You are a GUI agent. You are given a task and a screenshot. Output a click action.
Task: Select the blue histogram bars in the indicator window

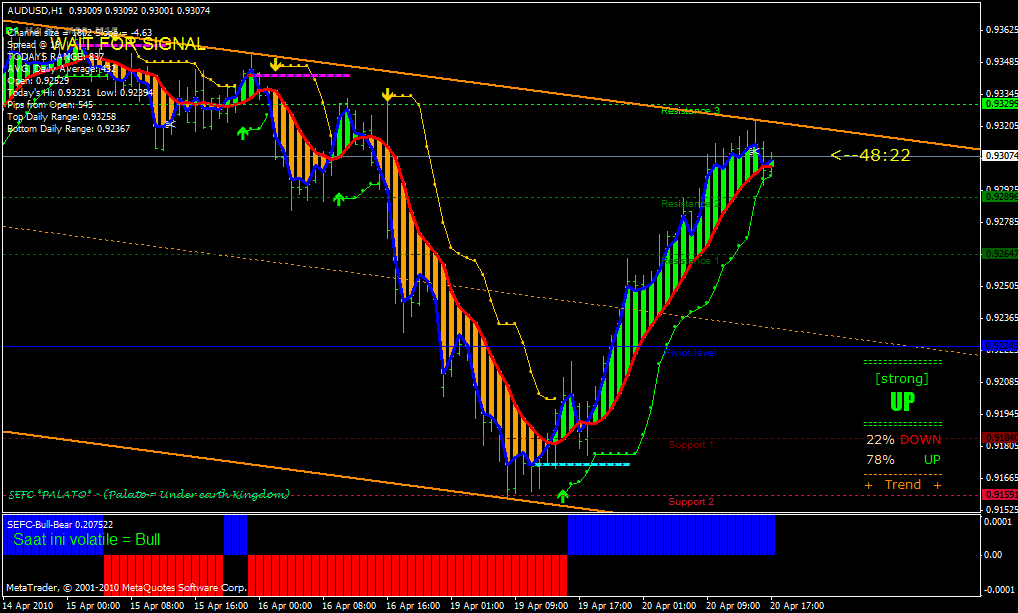[671, 535]
